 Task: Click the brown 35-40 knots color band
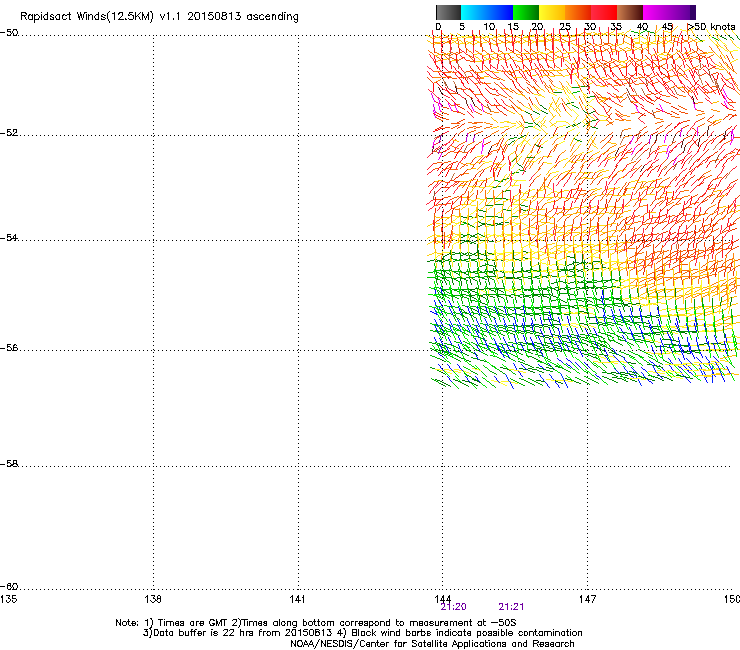click(x=630, y=12)
